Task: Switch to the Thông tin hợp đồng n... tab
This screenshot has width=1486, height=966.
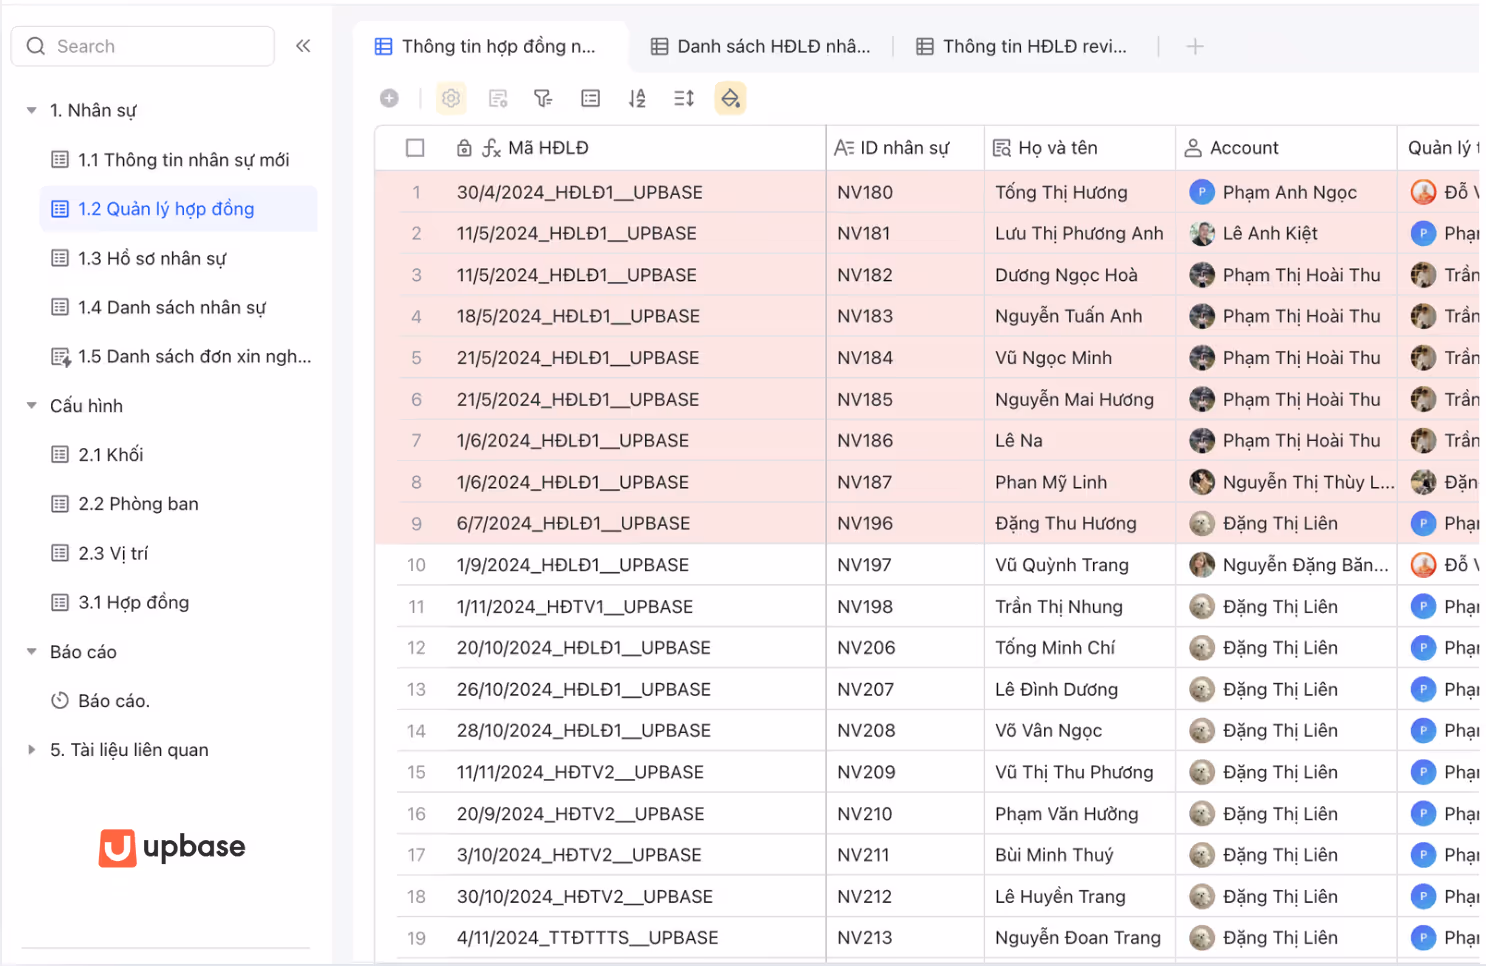Action: [487, 46]
